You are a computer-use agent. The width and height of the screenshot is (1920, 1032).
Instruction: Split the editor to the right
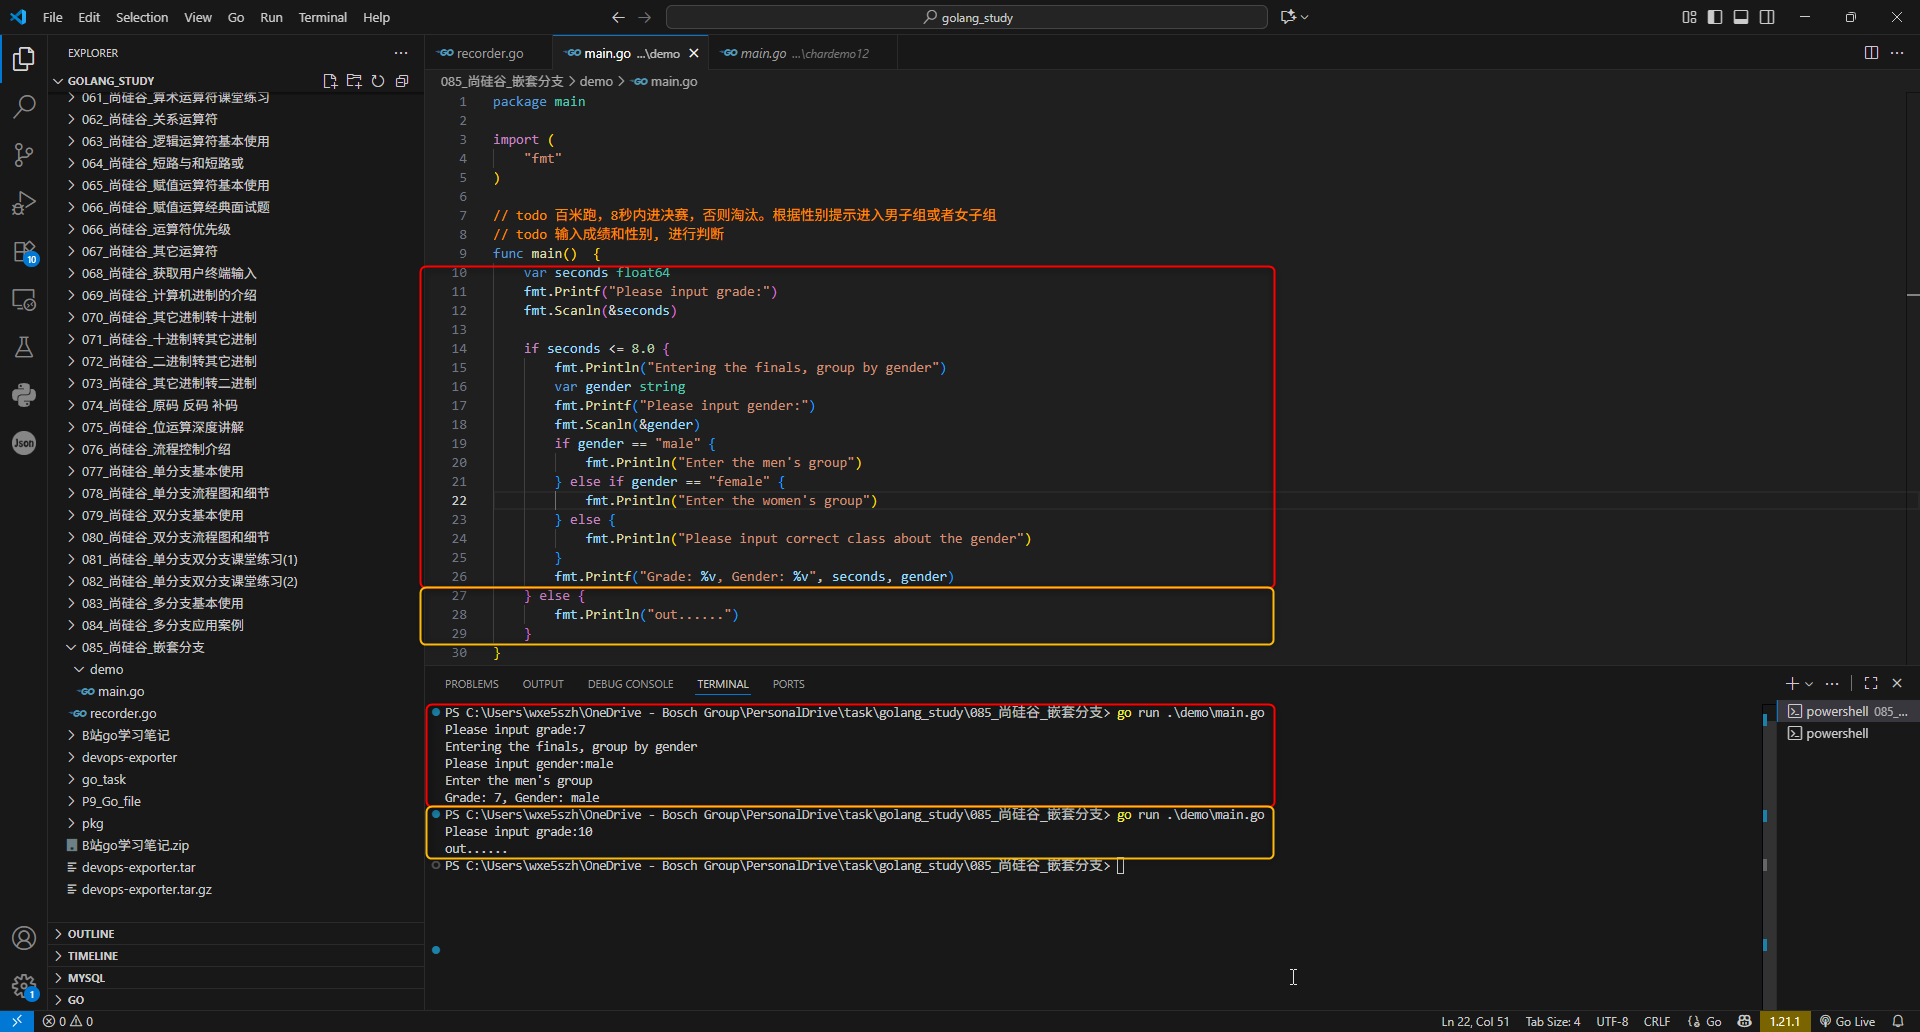pos(1871,53)
